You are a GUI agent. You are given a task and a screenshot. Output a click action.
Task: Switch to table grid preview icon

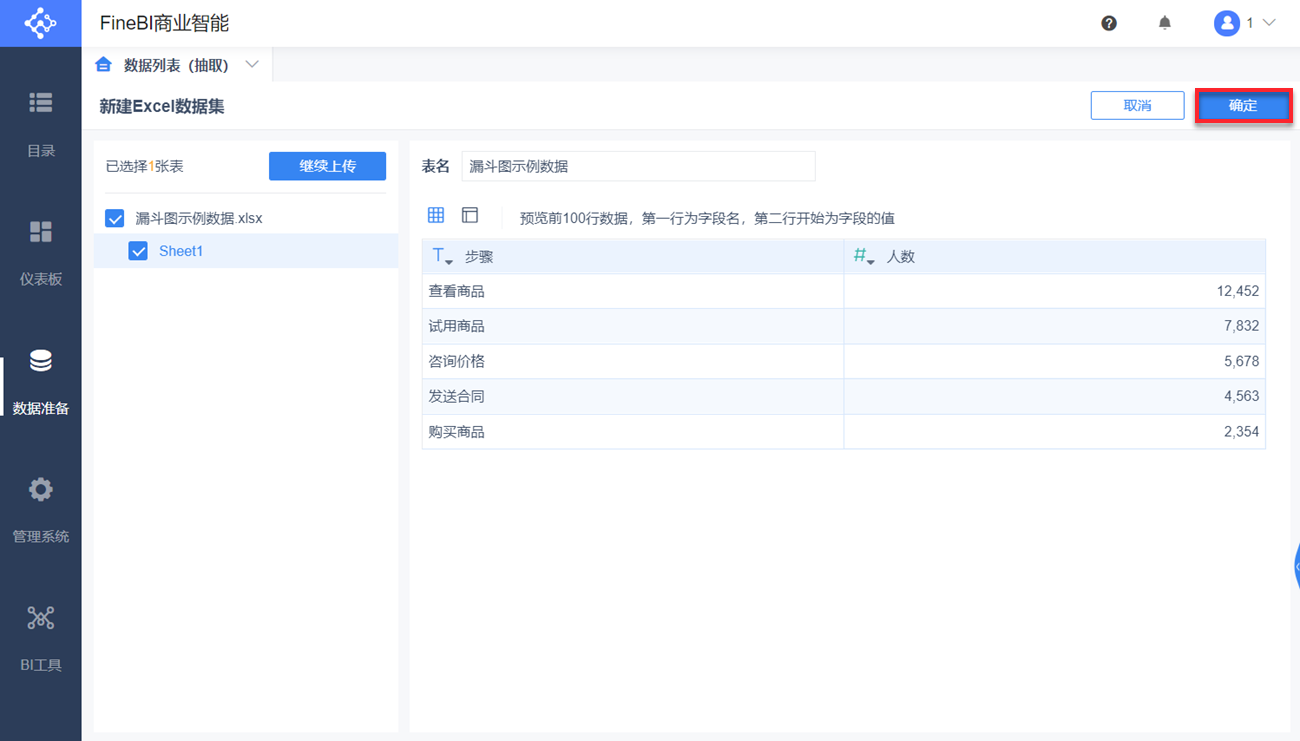[x=436, y=215]
